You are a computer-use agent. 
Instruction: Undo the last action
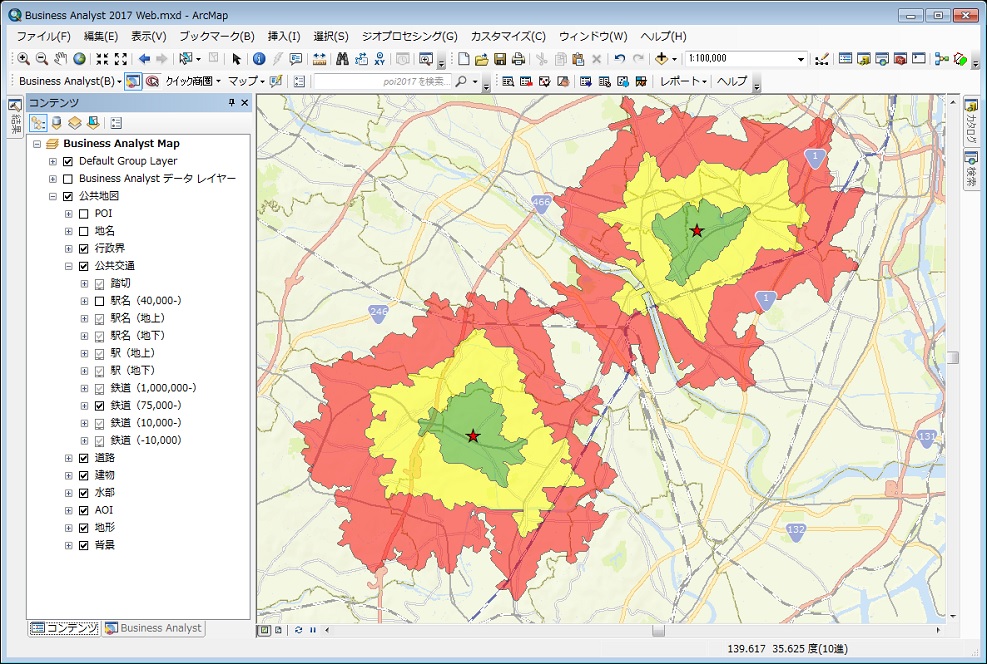tap(620, 59)
